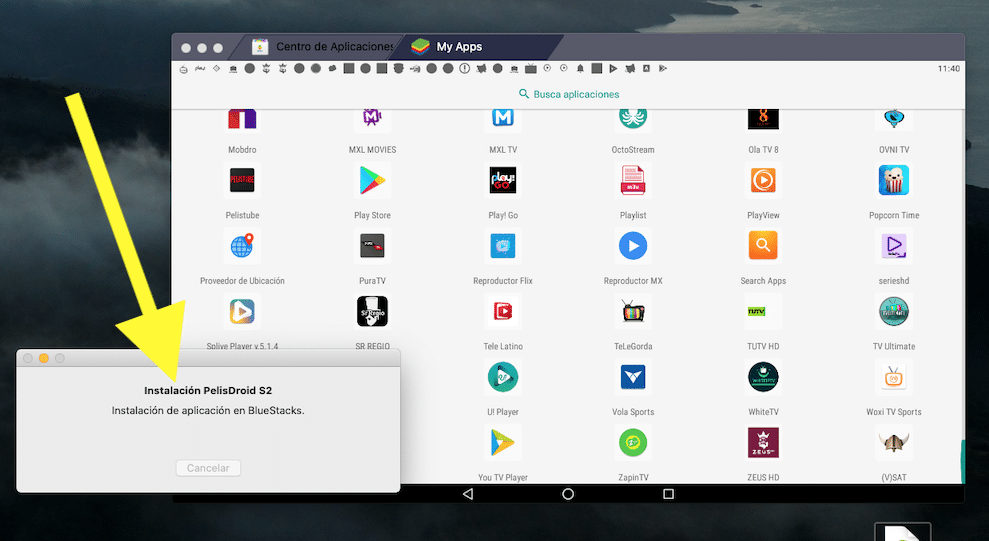The image size is (989, 541).
Task: Open the Play Store icon
Action: pyautogui.click(x=372, y=180)
